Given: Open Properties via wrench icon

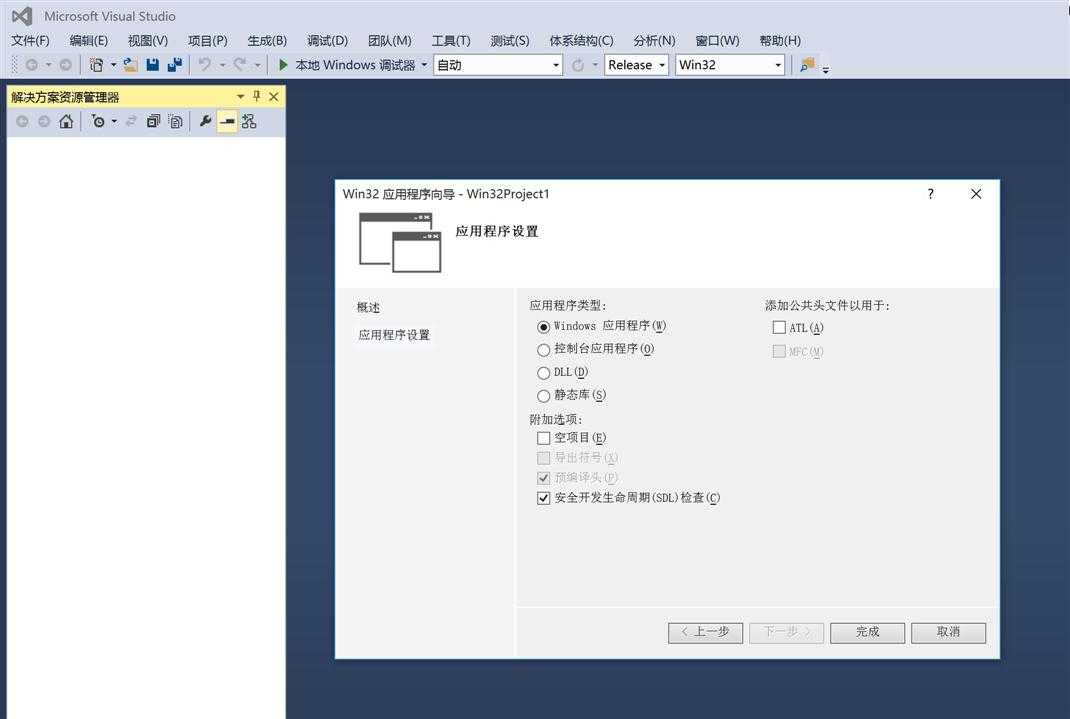Looking at the screenshot, I should (x=205, y=121).
